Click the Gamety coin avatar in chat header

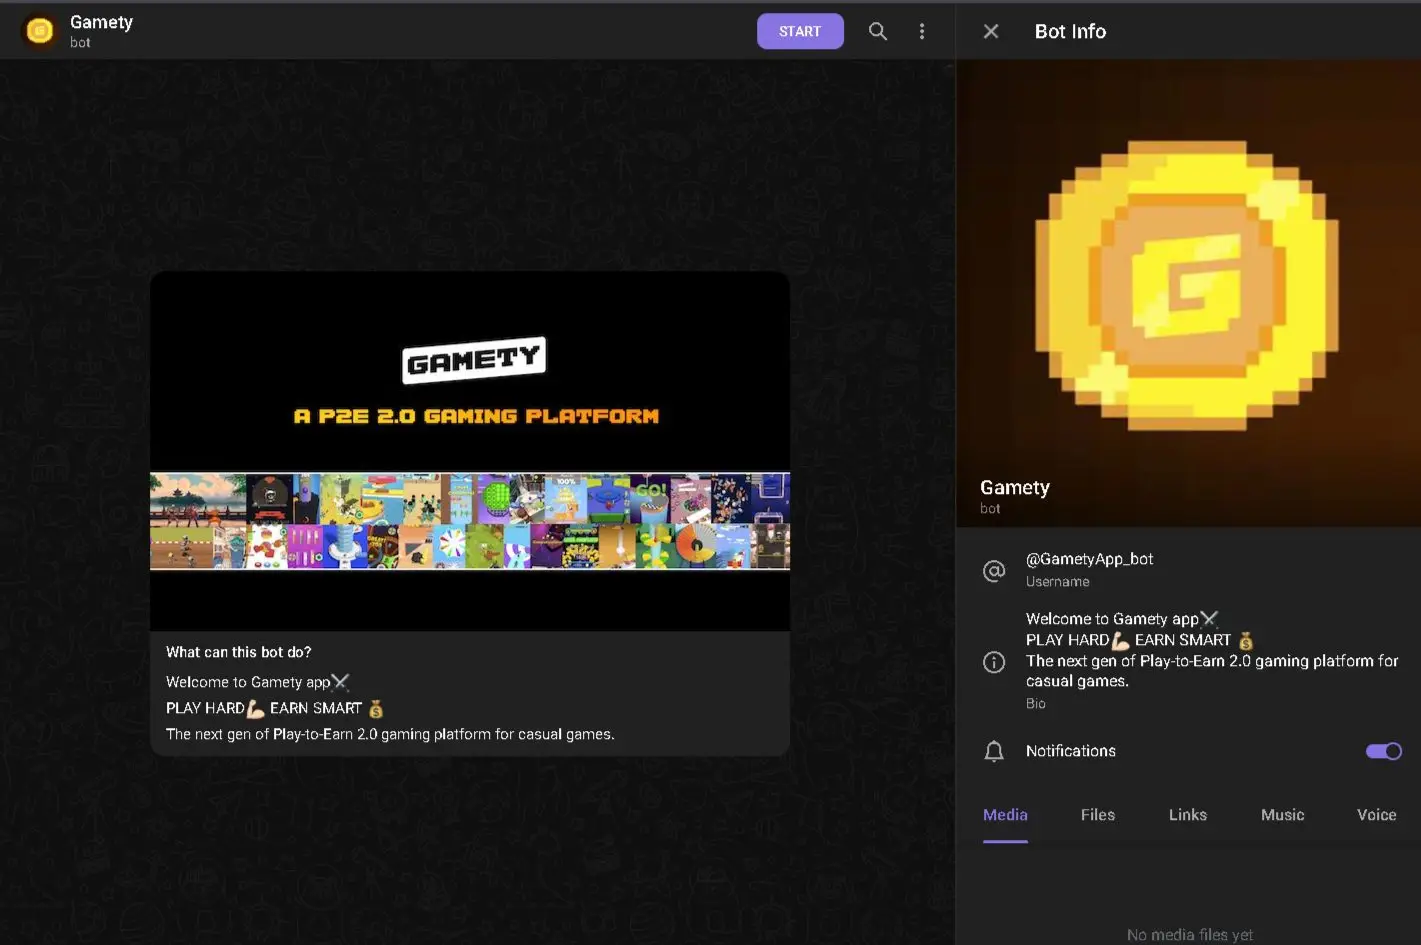pyautogui.click(x=40, y=31)
